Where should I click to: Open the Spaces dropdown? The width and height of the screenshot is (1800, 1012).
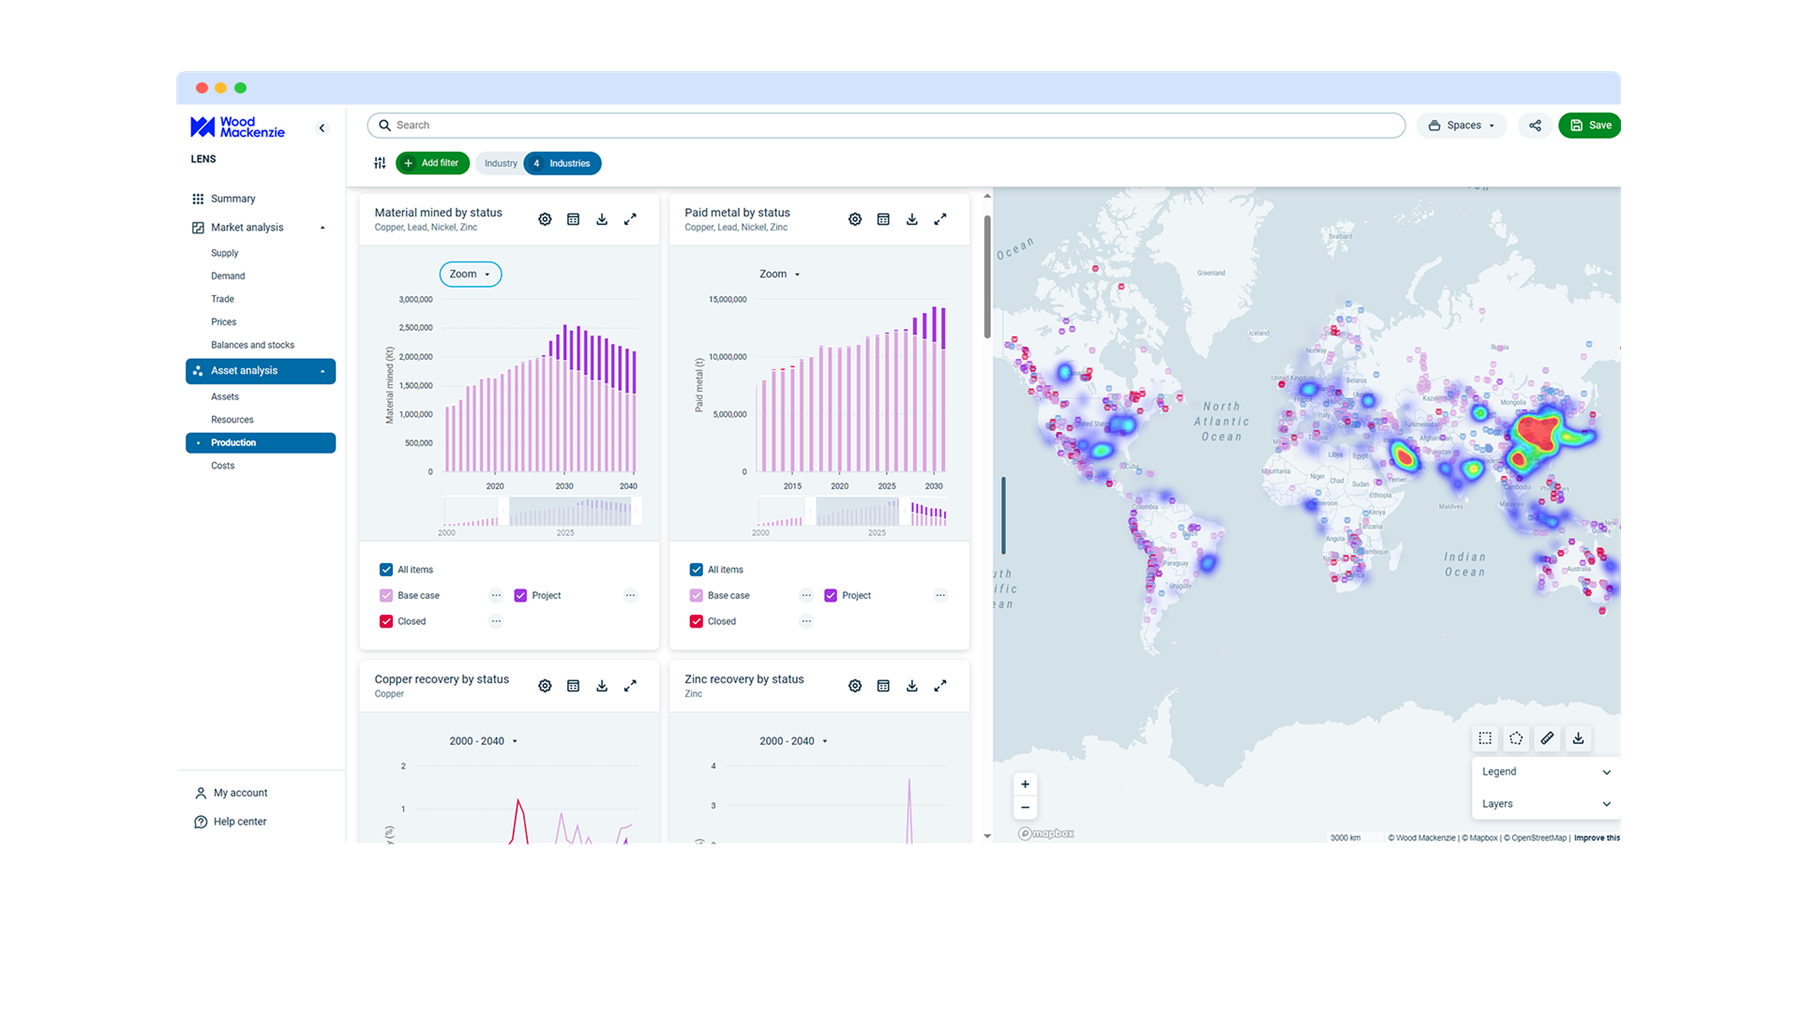(1461, 126)
